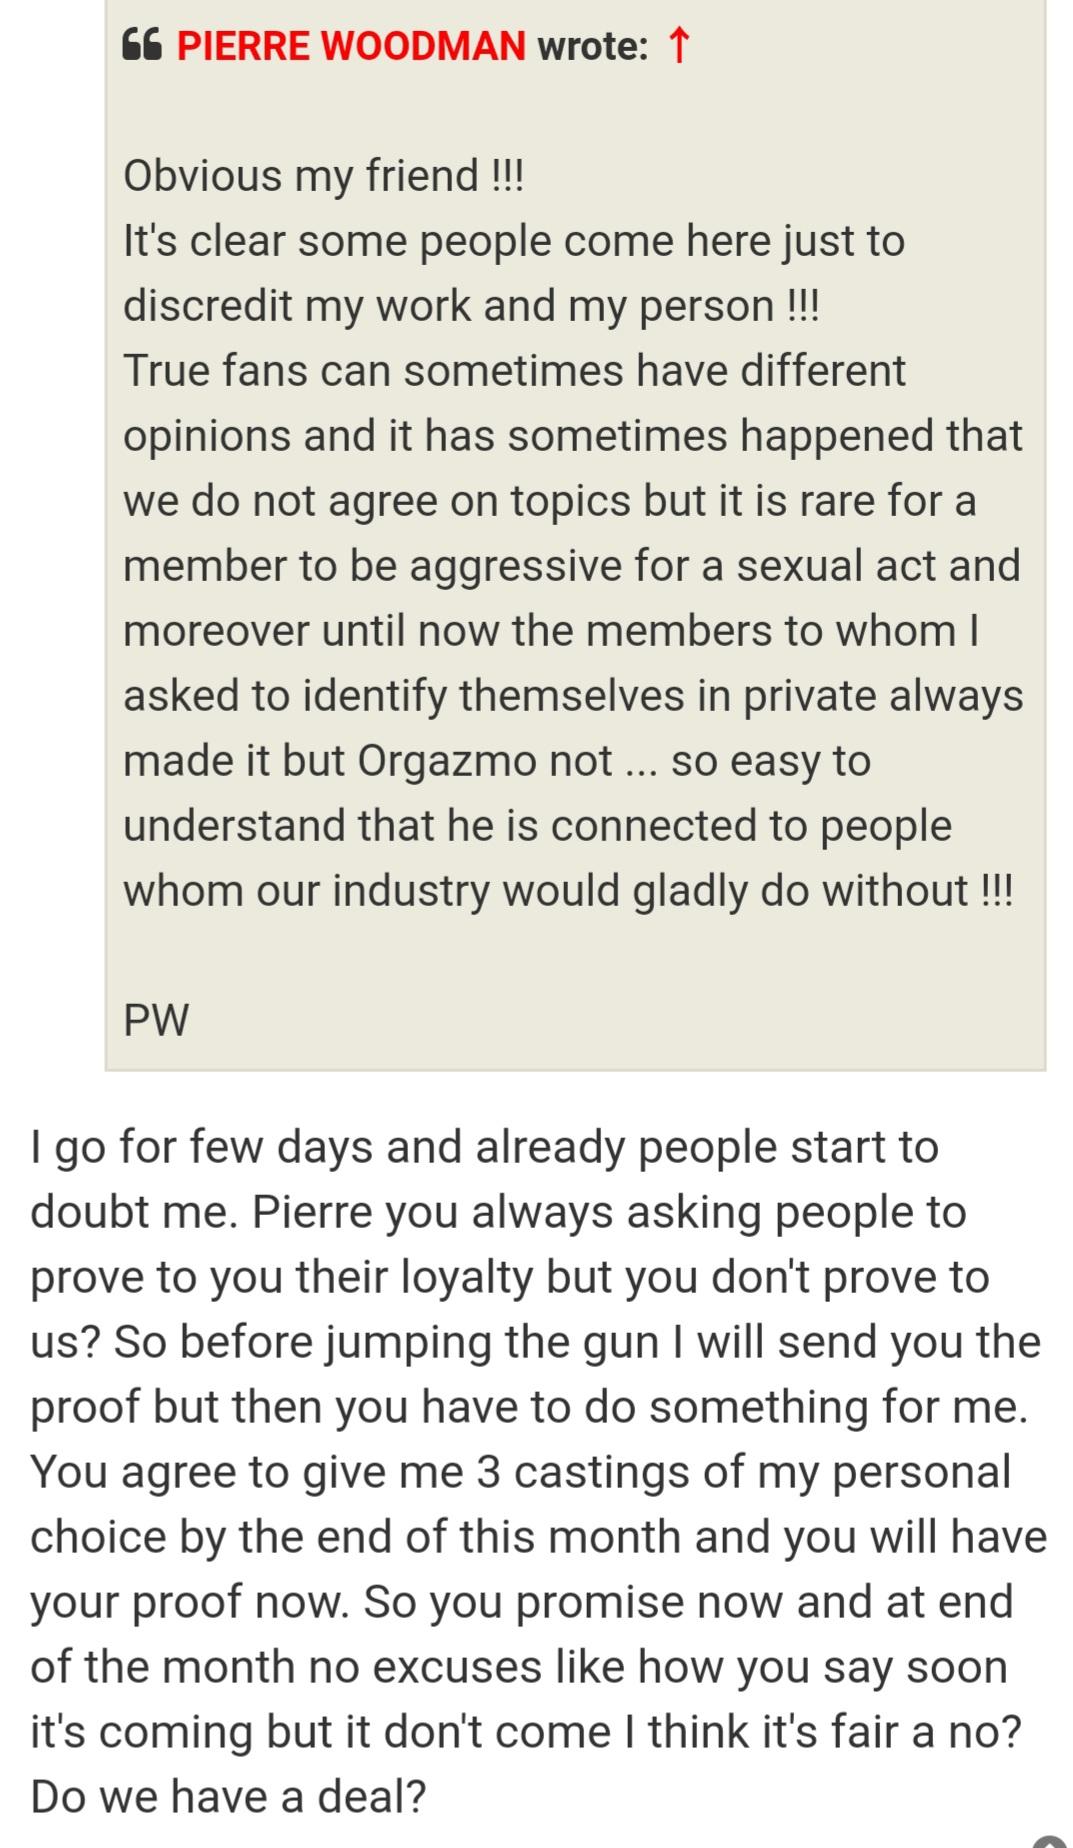Click the 'PW' signature in the quote
The width and height of the screenshot is (1073, 1848).
pos(156,1020)
